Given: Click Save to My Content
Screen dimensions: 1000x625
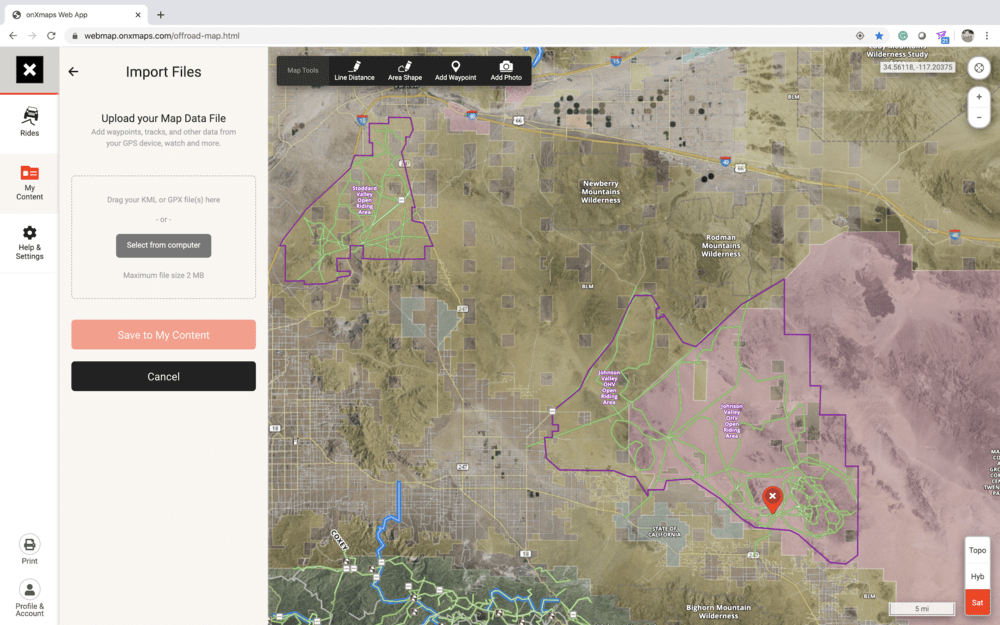Looking at the screenshot, I should click(x=163, y=335).
